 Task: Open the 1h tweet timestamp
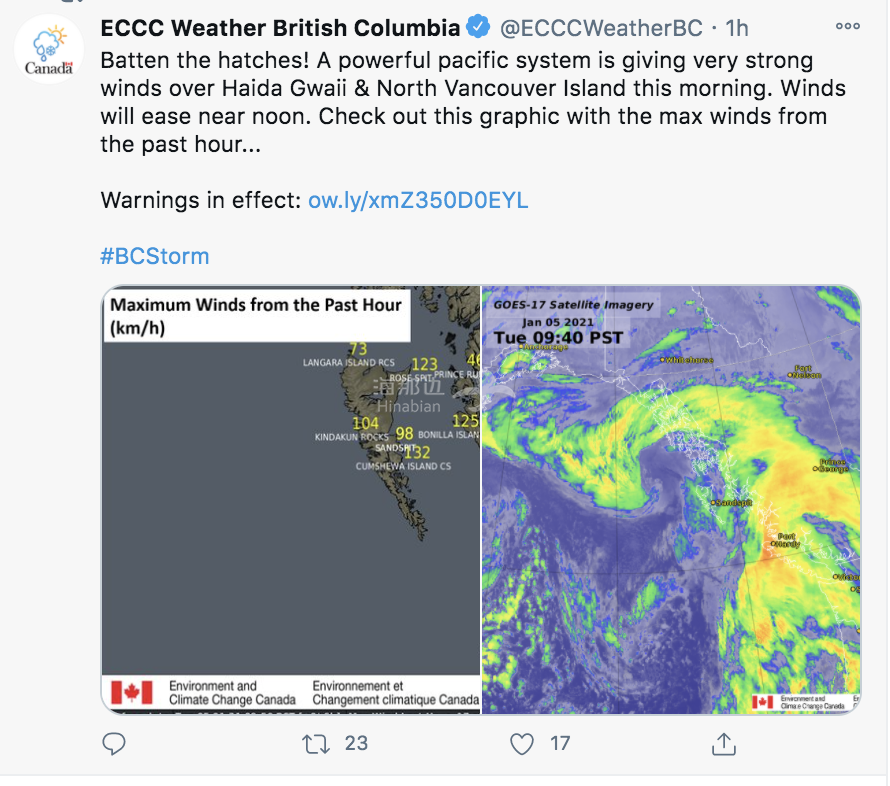[x=737, y=28]
